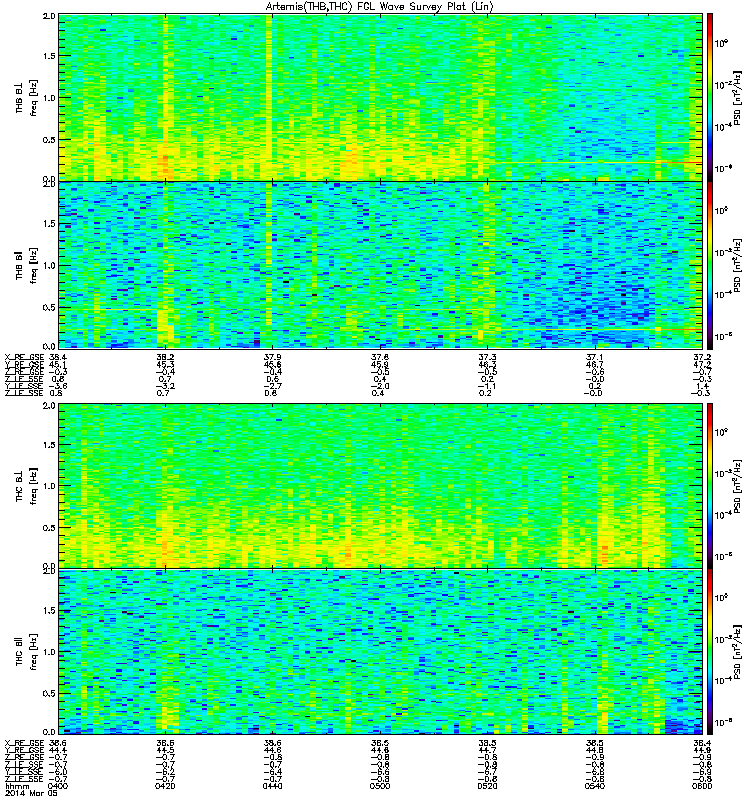Click the color bar of the THB B-perpendicular panel
This screenshot has width=750, height=800.
click(710, 97)
